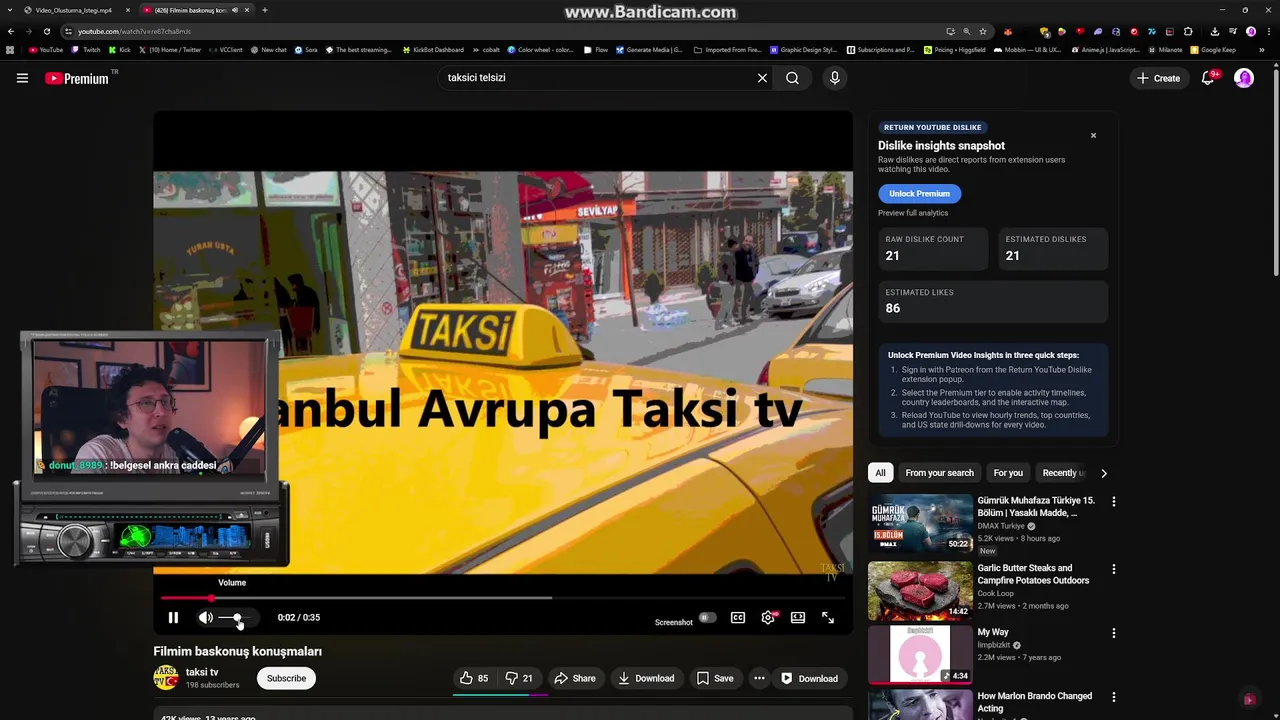Save video to playlist
1280x720 pixels.
[715, 678]
